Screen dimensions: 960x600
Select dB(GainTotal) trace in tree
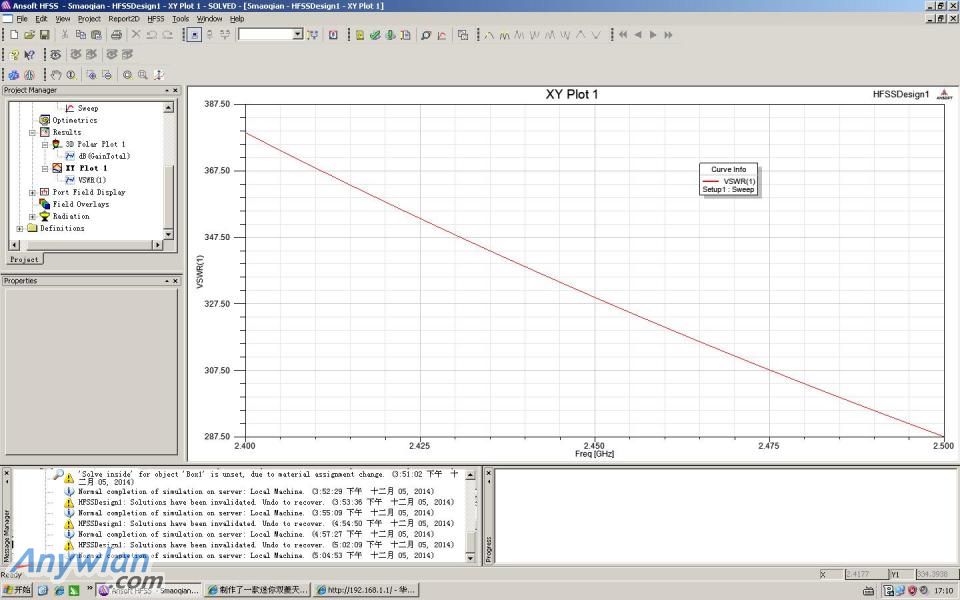pyautogui.click(x=104, y=156)
